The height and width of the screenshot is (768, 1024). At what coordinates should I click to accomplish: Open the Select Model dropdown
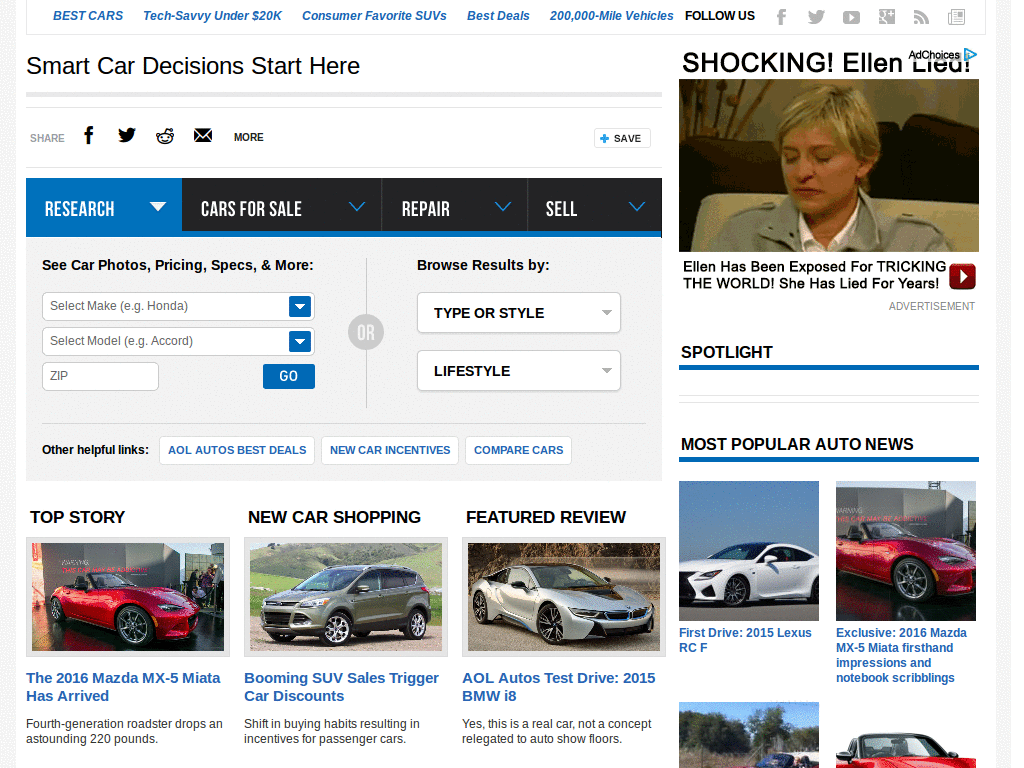pos(178,342)
